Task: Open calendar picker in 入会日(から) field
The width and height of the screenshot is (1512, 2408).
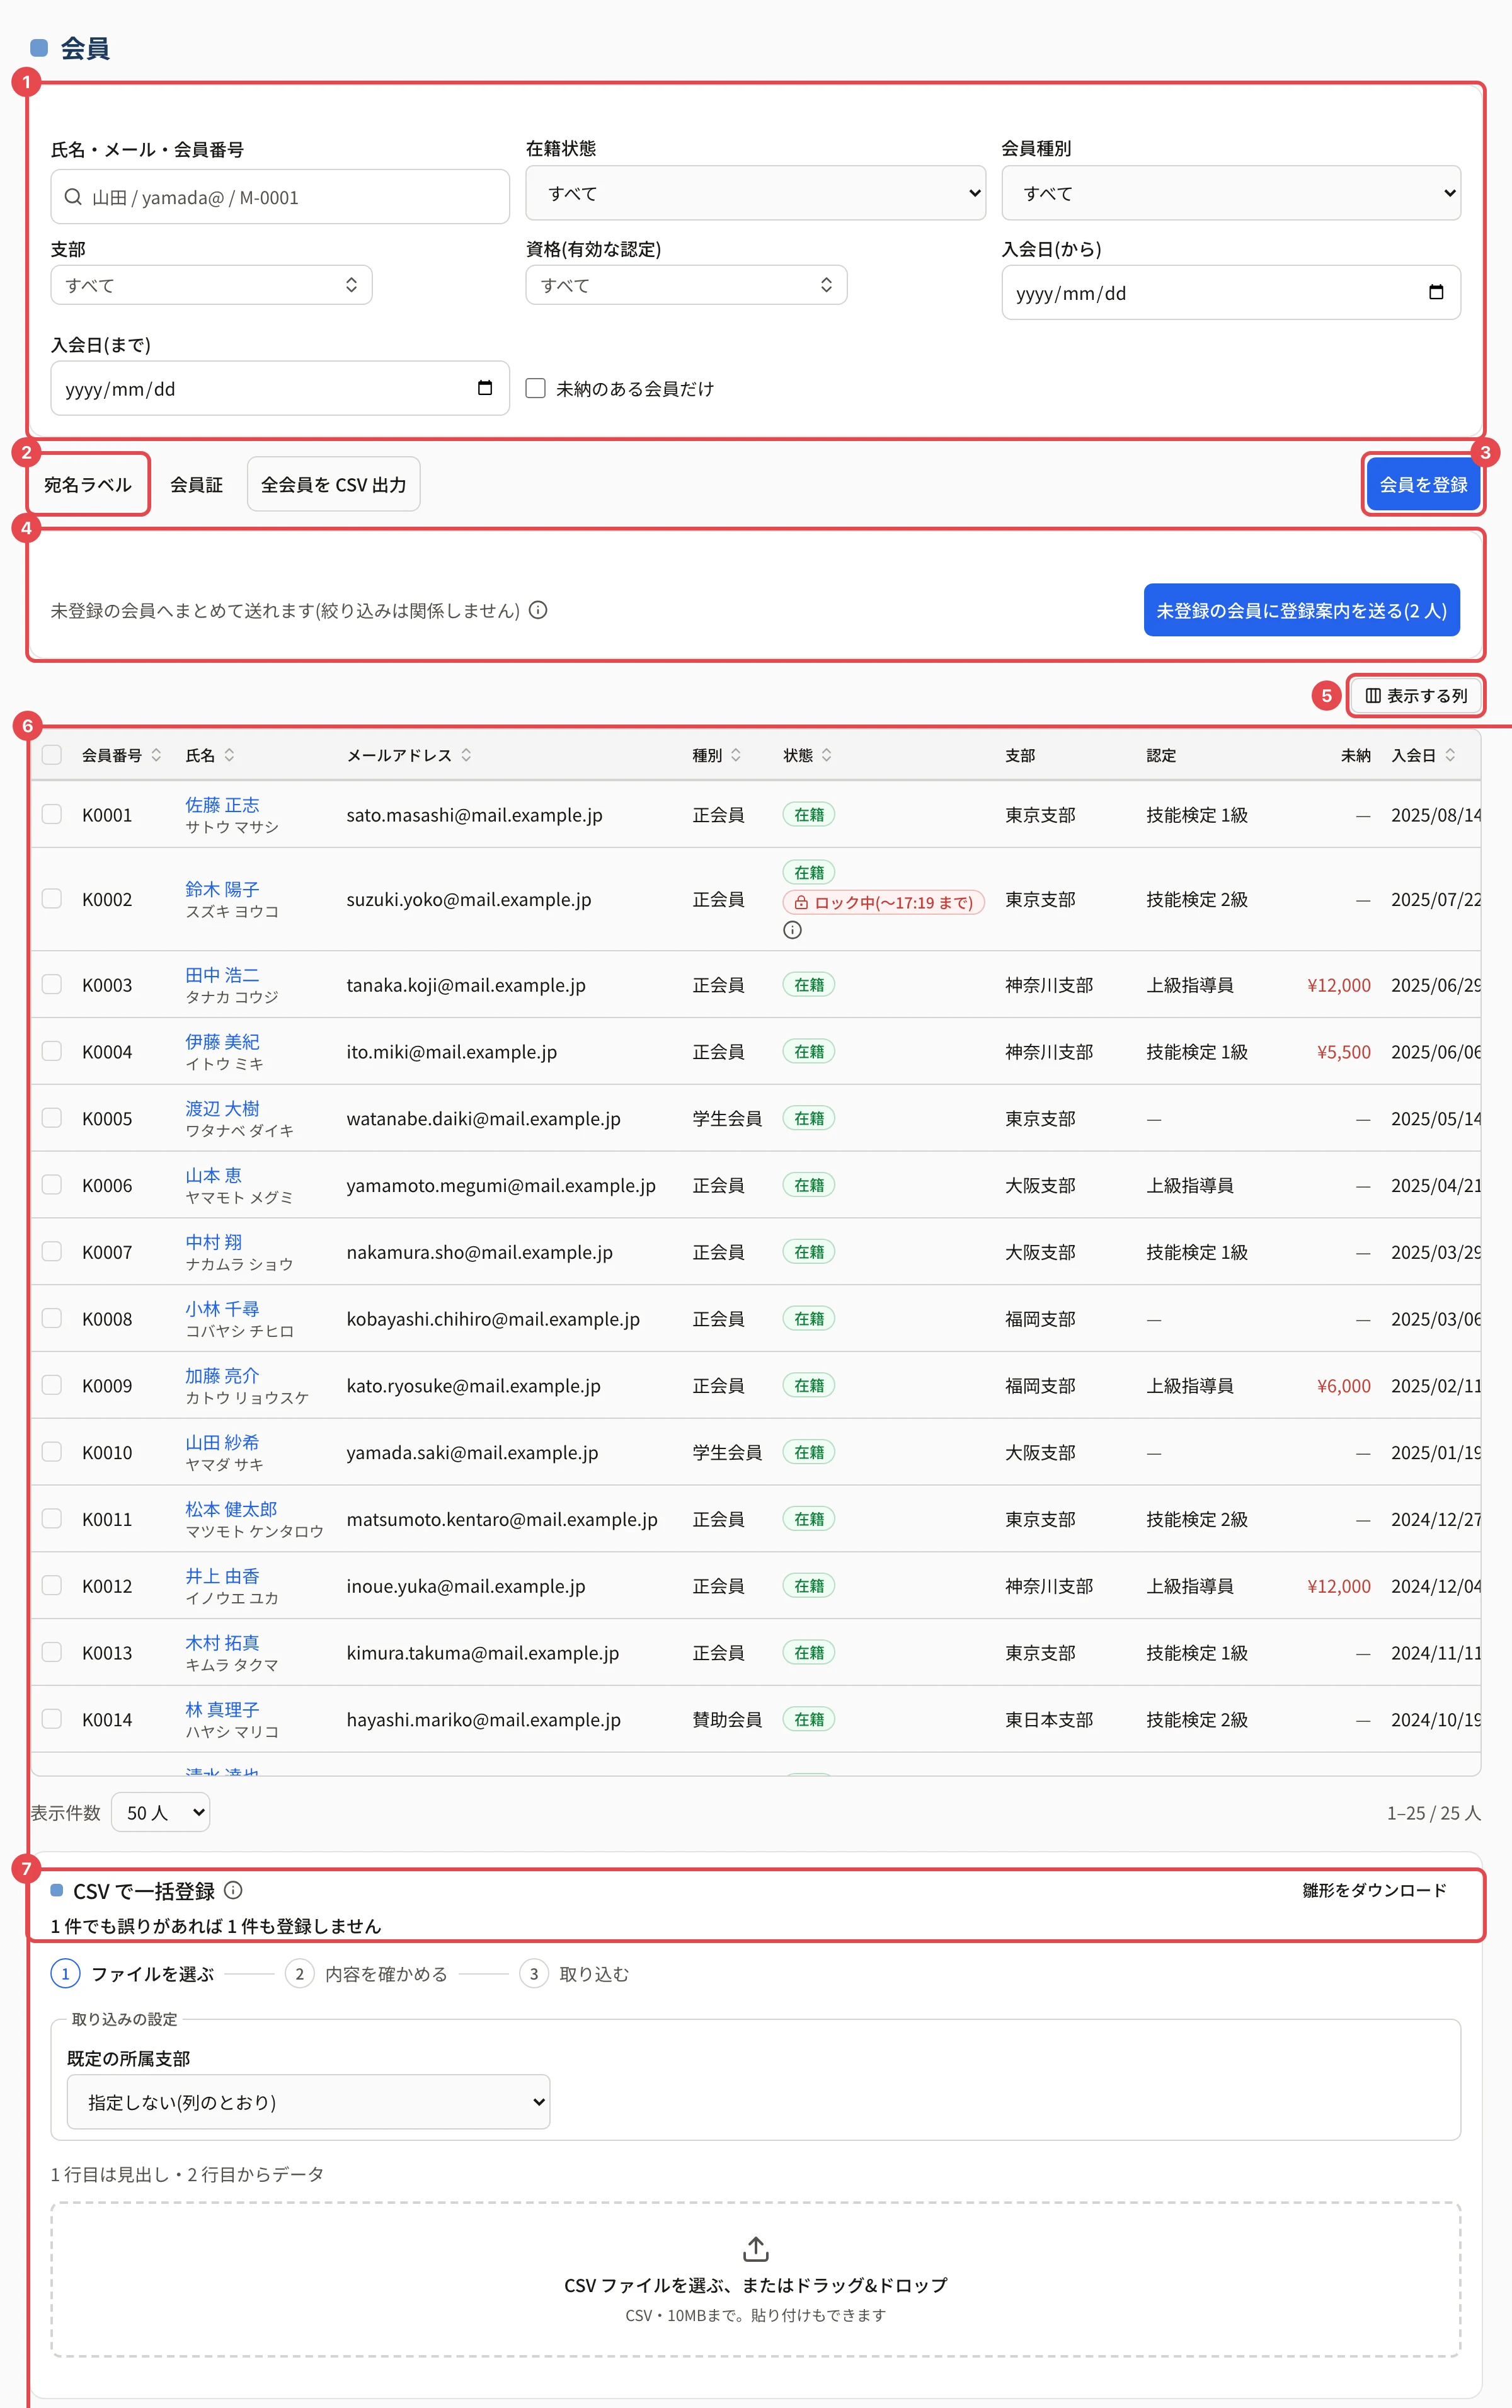Action: point(1436,292)
